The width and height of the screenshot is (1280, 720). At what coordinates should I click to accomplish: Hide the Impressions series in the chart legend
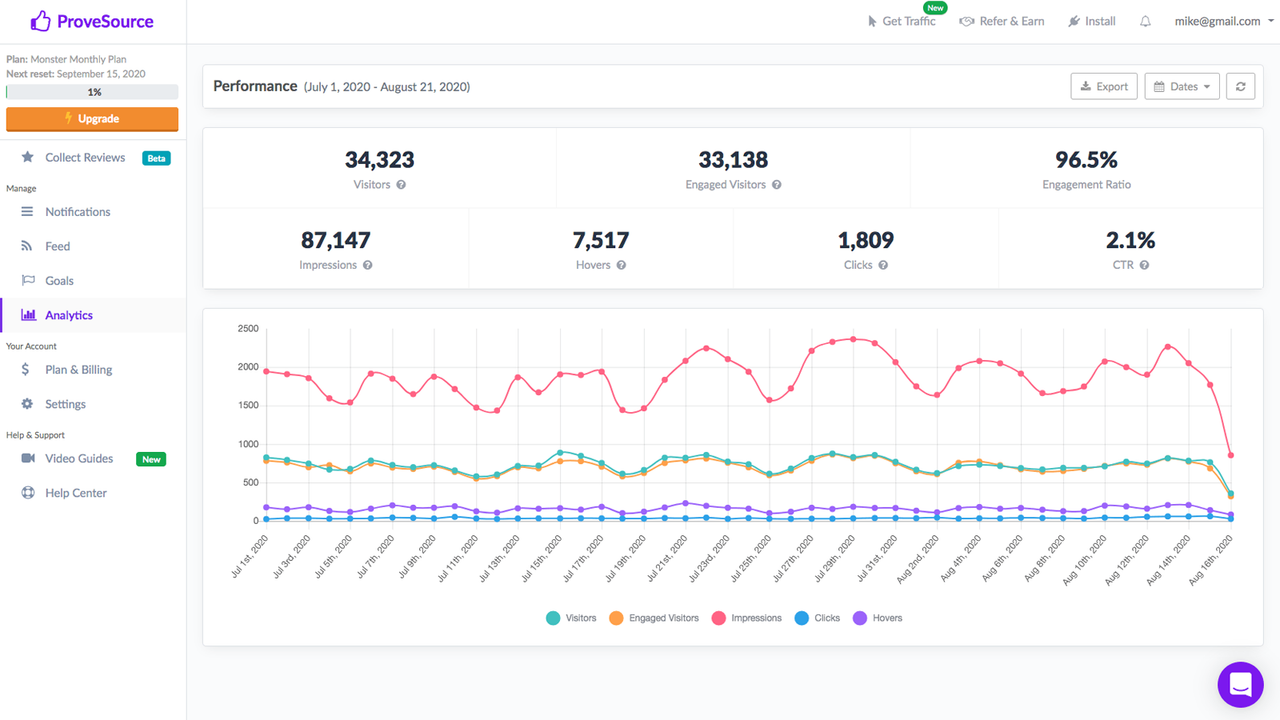pos(746,617)
